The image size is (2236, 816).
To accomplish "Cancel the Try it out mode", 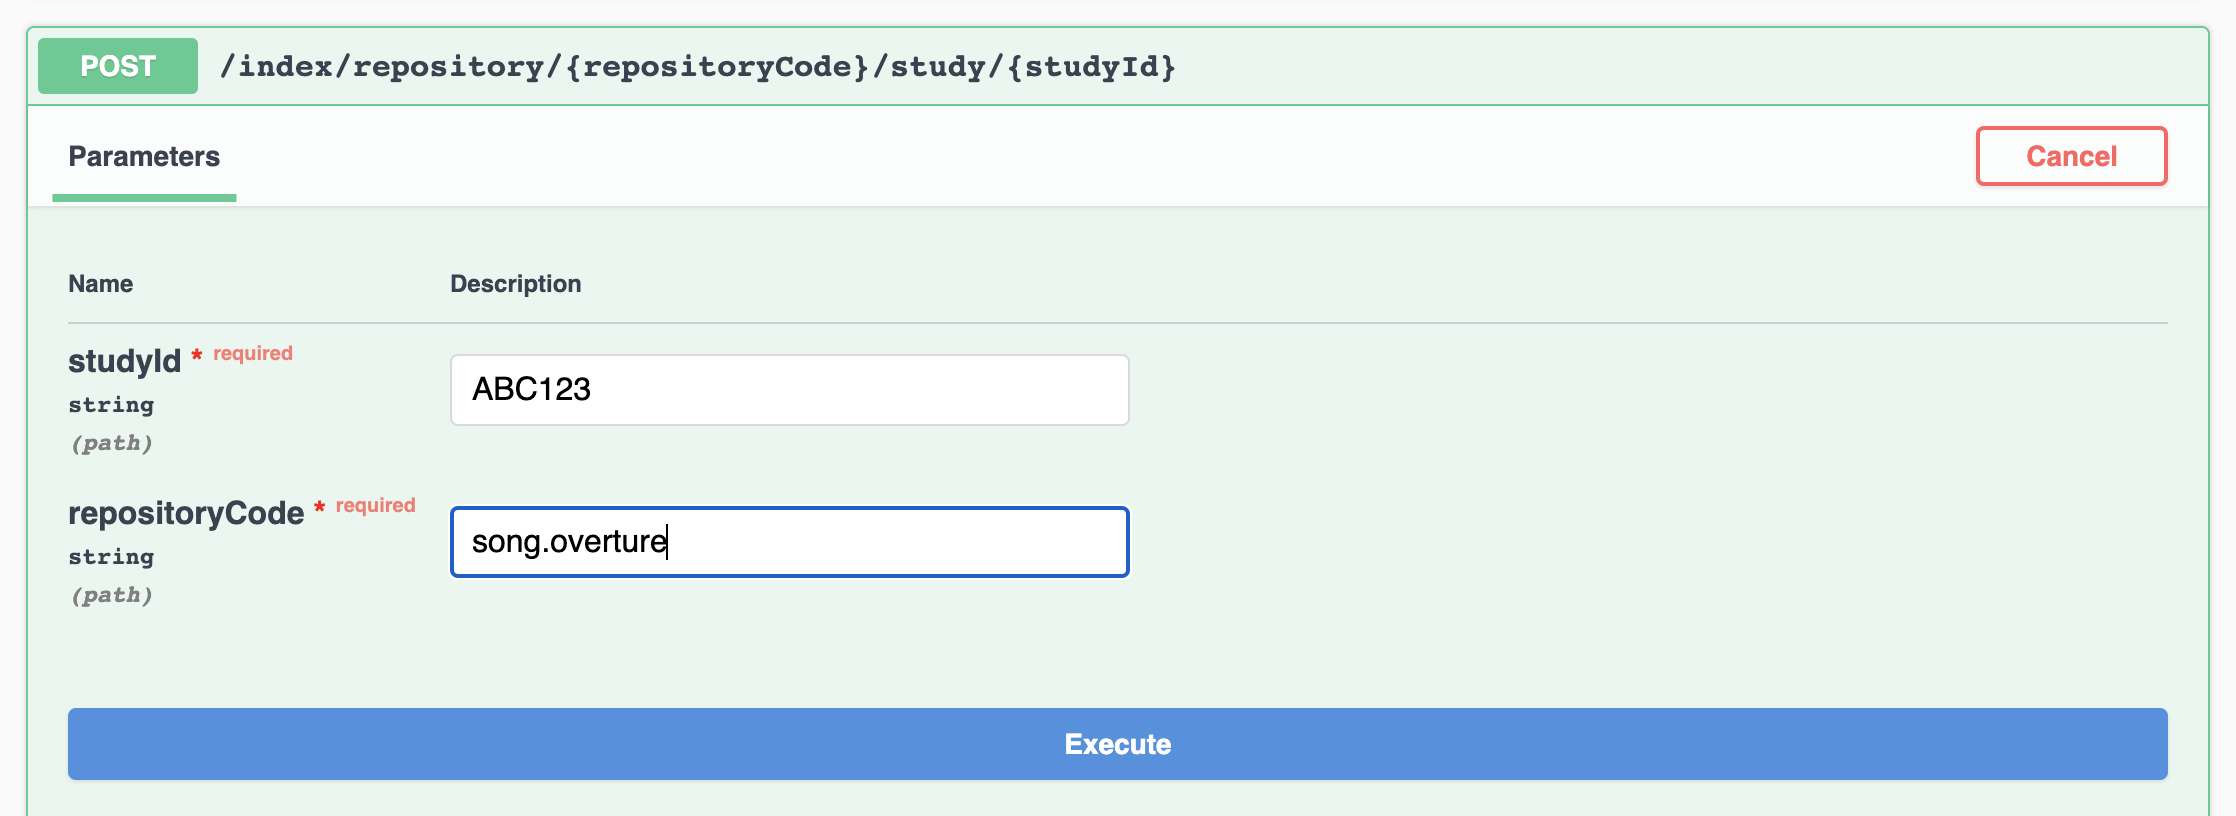I will 2070,156.
